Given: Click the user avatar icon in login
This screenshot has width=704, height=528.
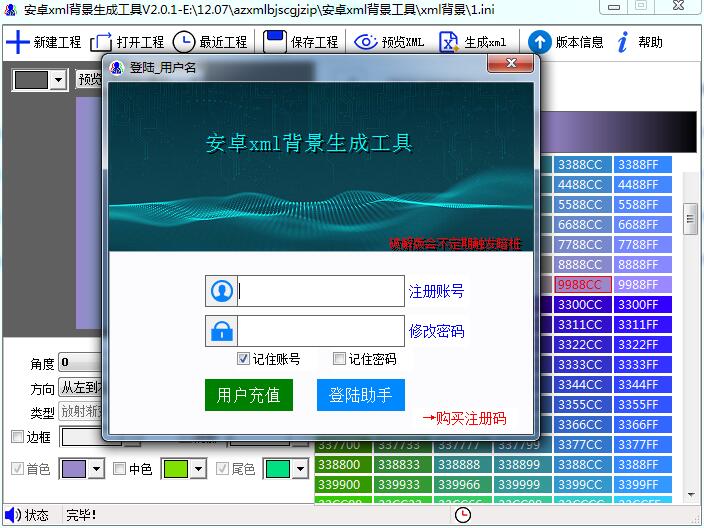Looking at the screenshot, I should pyautogui.click(x=221, y=291).
